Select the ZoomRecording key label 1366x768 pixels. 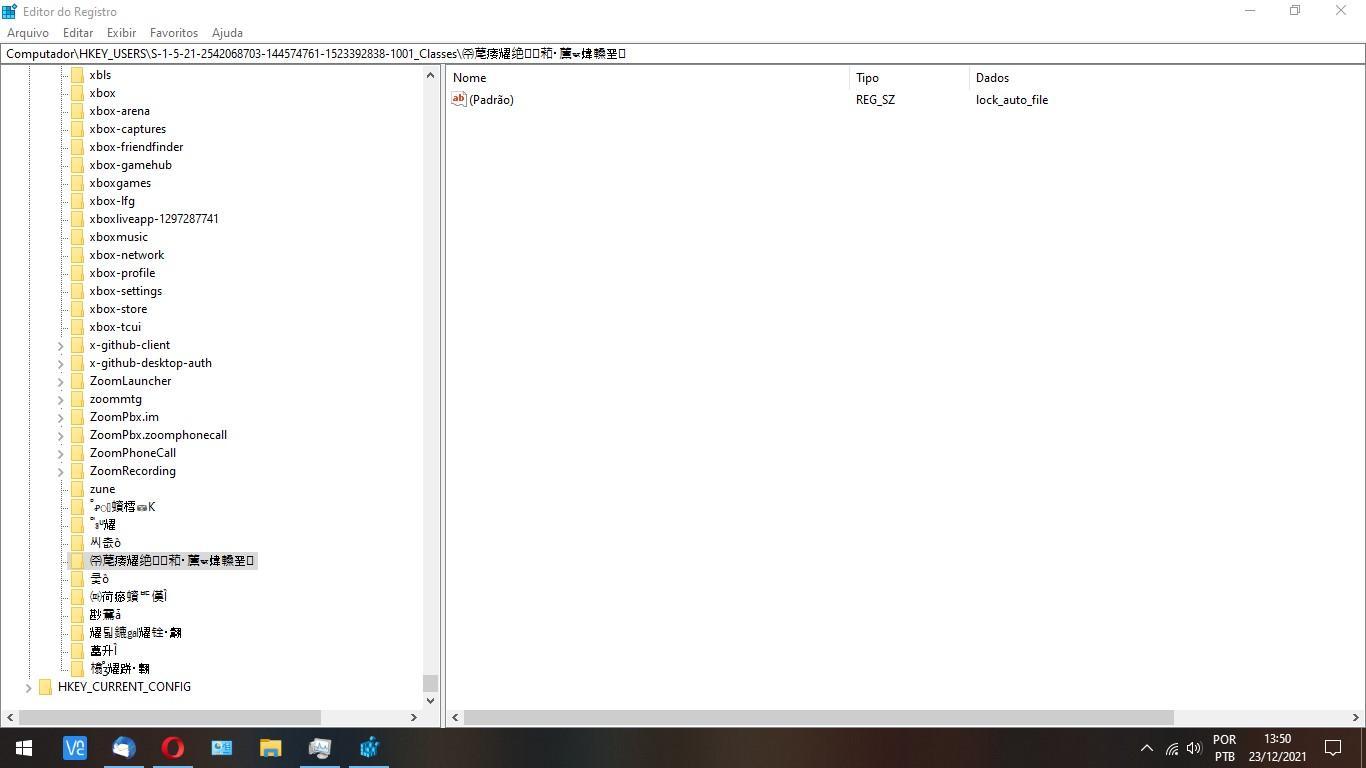(x=133, y=471)
